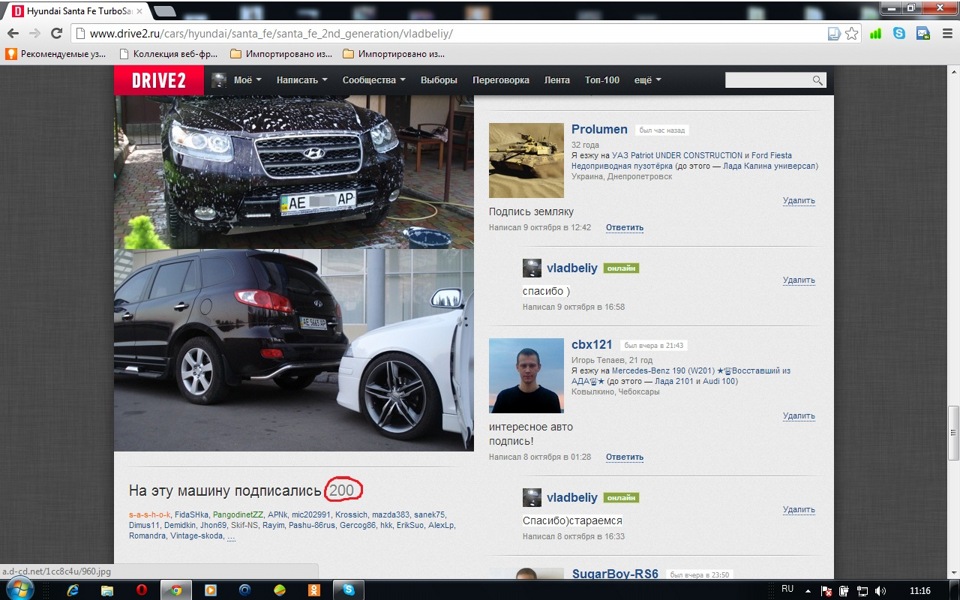Go back using browser back arrow
This screenshot has width=960, height=600.
(x=13, y=34)
